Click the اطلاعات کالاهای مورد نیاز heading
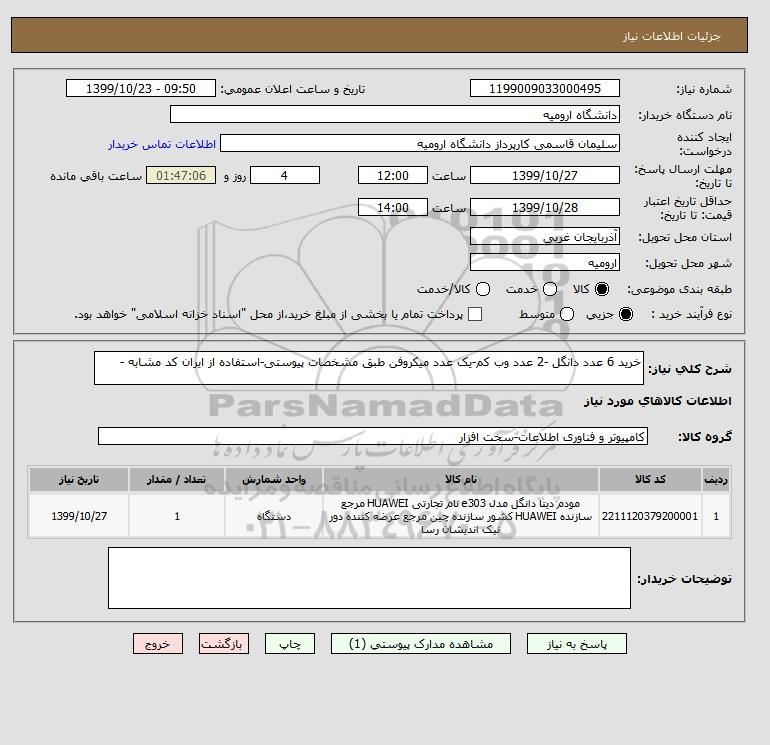 (x=658, y=401)
